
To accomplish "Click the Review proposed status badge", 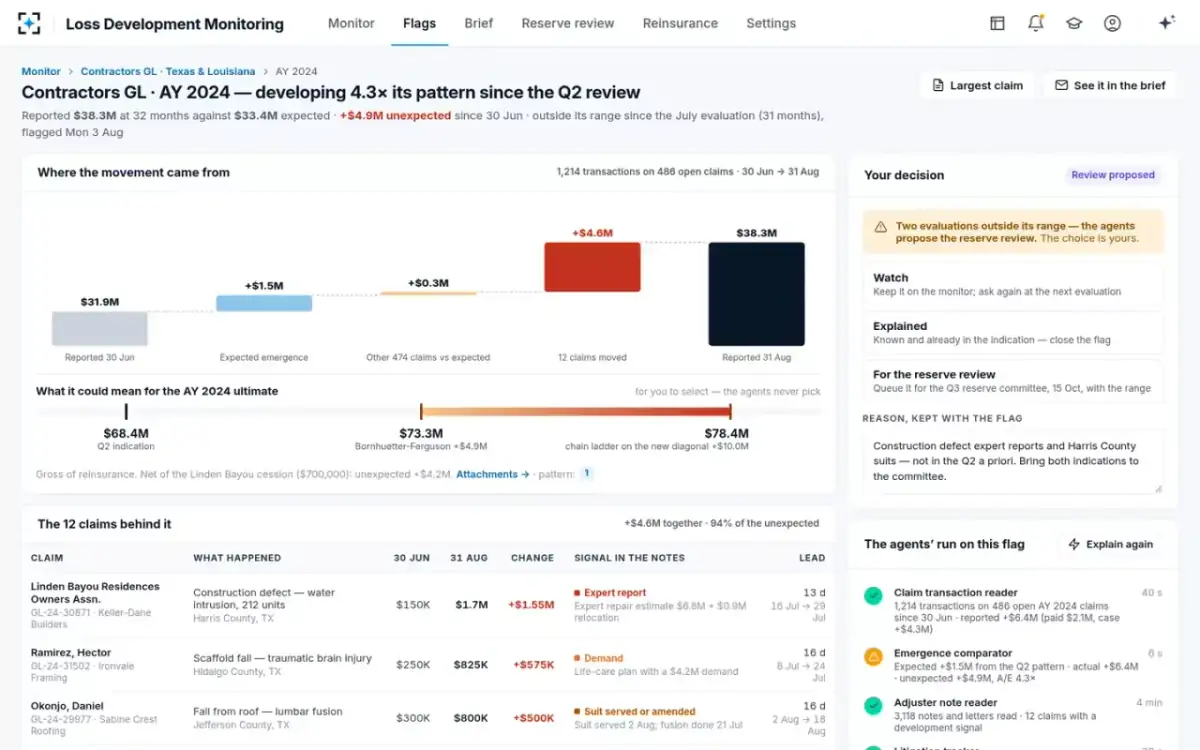I will point(1113,175).
